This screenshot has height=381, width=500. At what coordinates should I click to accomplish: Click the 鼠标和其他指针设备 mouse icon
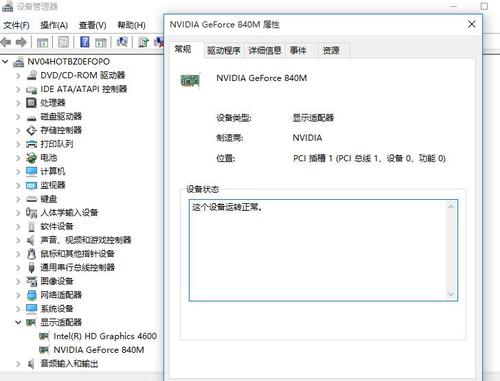[x=32, y=254]
